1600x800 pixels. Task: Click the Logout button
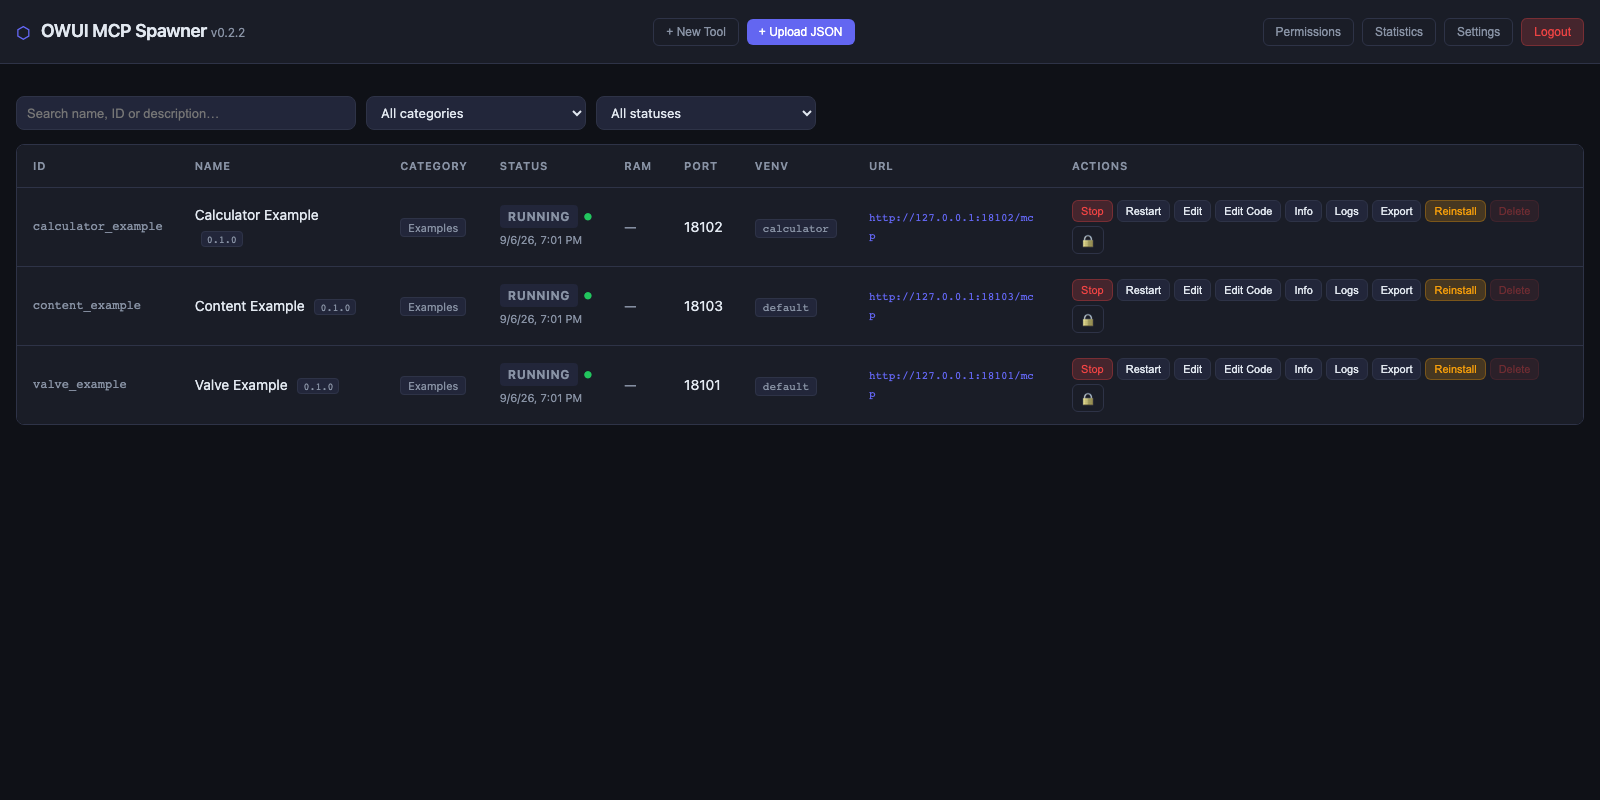[1552, 32]
